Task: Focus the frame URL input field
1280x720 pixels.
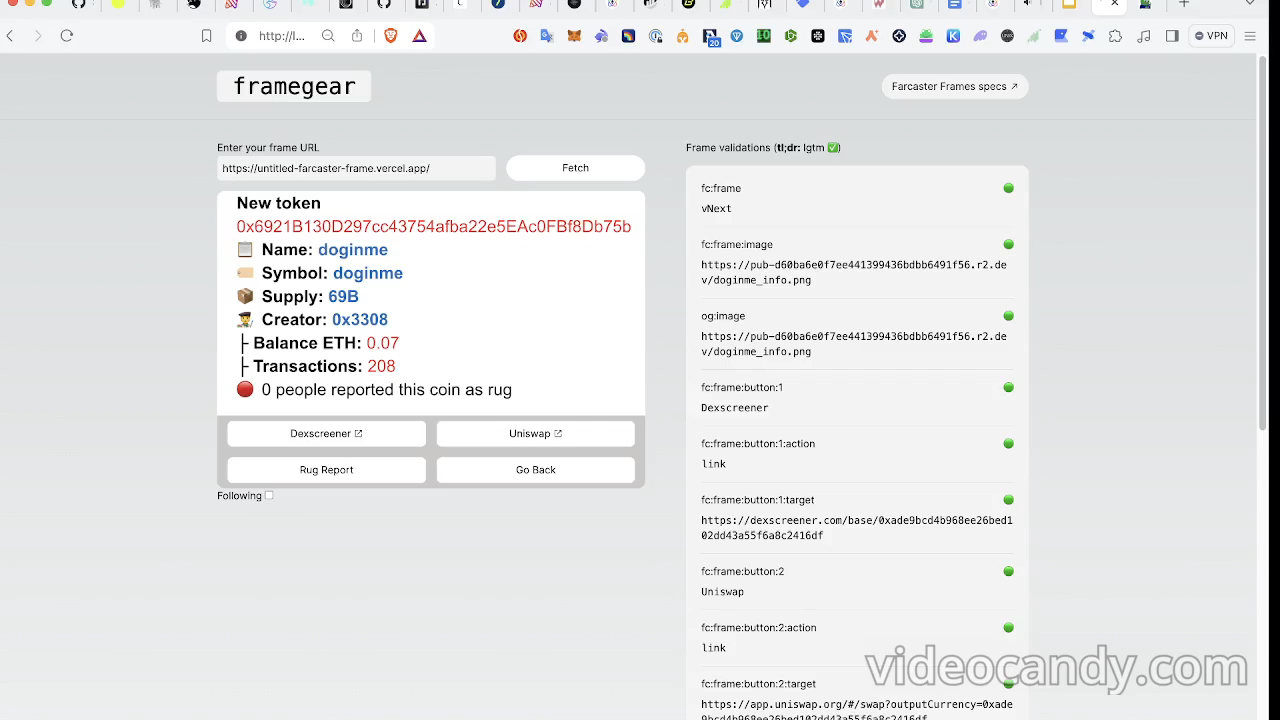Action: (x=356, y=168)
